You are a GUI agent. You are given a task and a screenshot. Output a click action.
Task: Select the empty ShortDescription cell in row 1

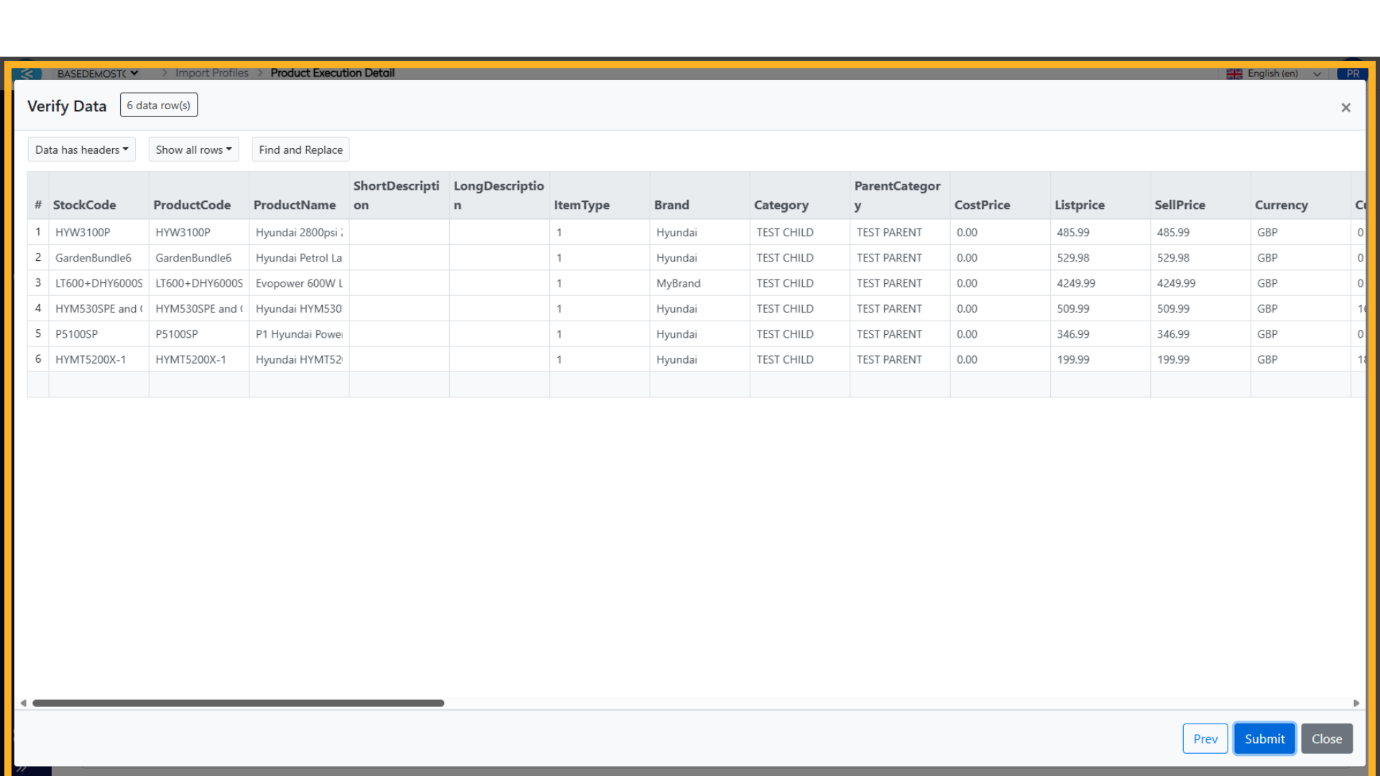pos(399,232)
